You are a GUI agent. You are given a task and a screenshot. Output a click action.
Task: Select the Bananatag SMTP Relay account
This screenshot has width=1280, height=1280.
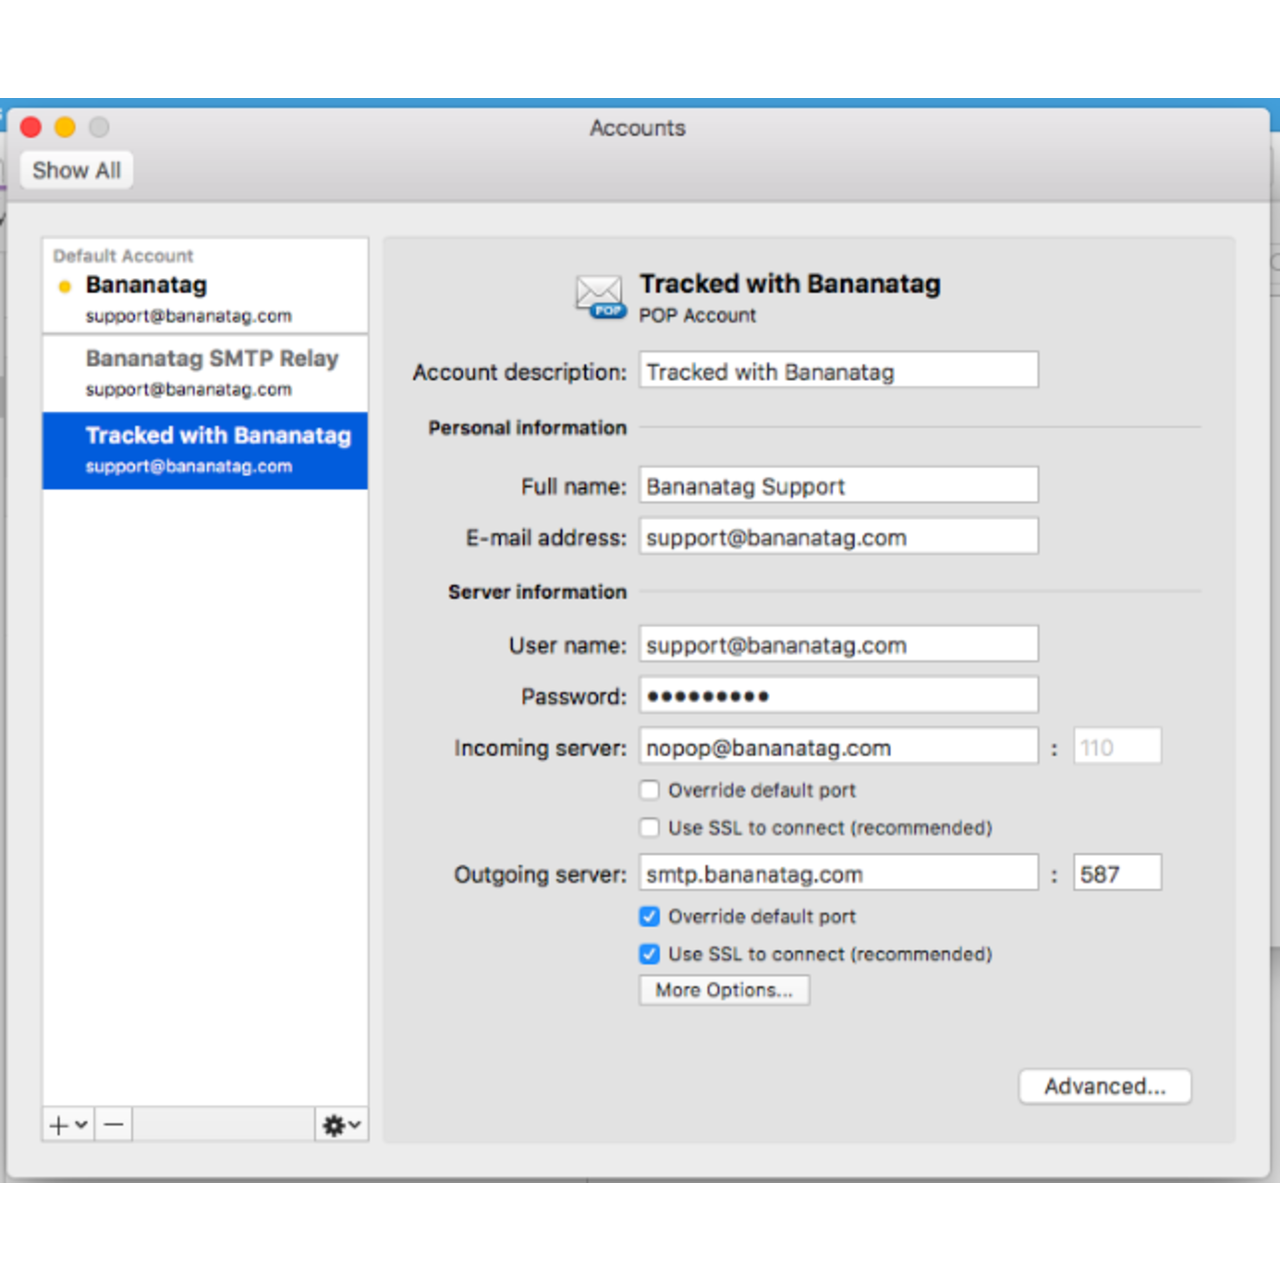point(205,373)
